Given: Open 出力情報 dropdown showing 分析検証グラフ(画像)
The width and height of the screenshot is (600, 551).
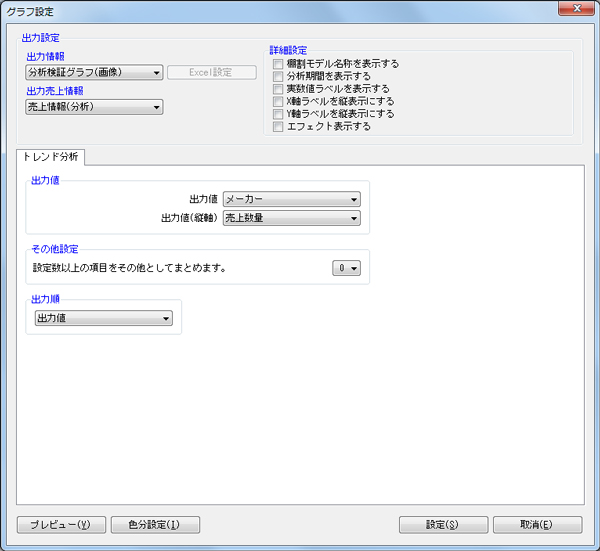Looking at the screenshot, I should (x=94, y=72).
